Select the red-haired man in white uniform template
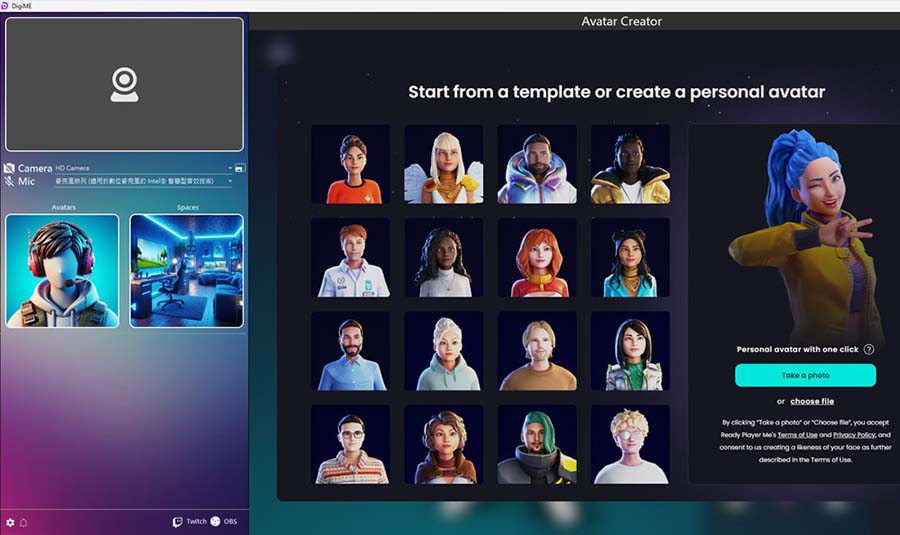The image size is (900, 535). point(351,258)
